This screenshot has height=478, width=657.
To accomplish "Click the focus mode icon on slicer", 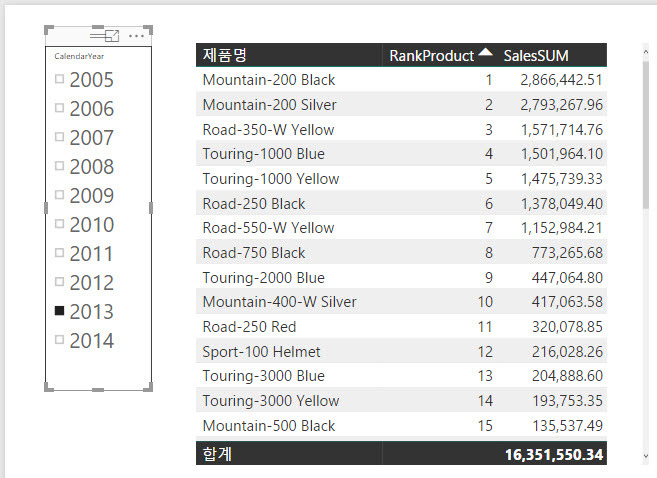I will point(112,36).
